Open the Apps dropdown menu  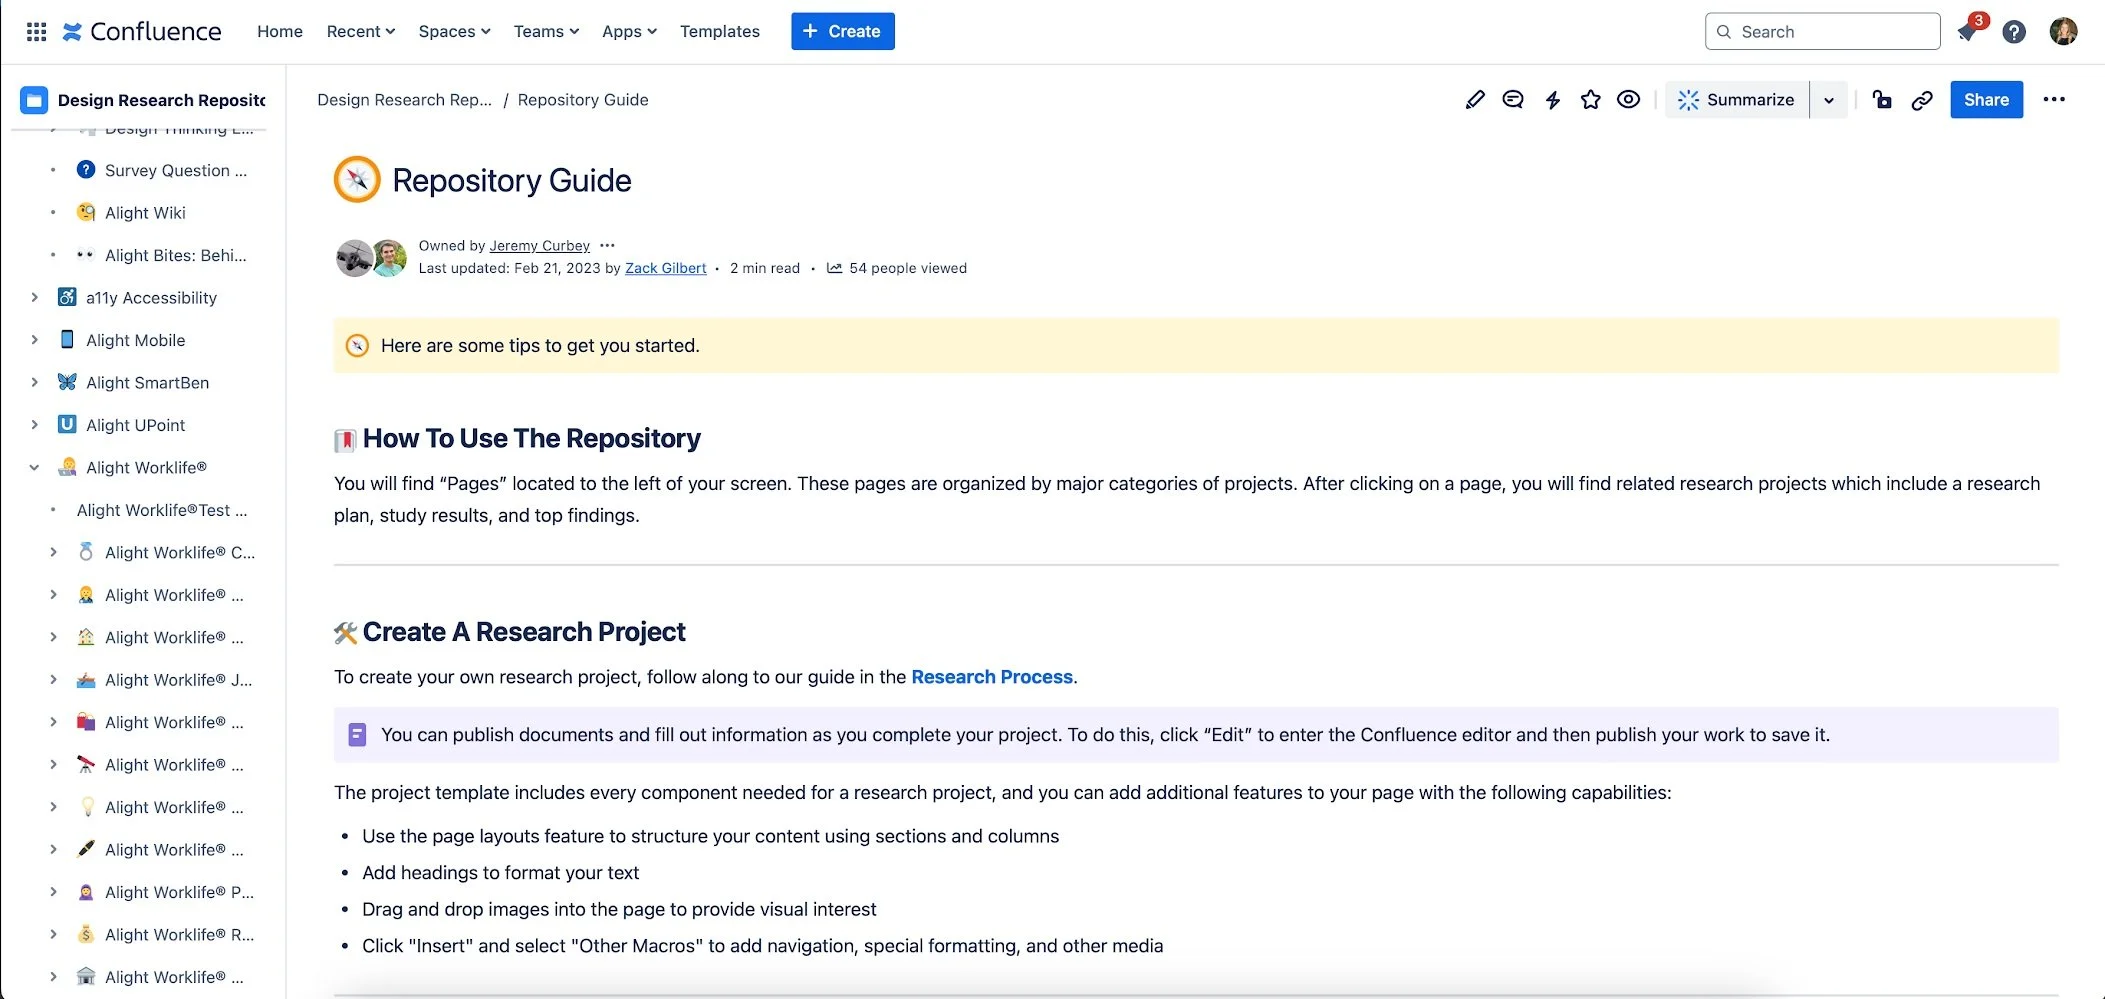tap(629, 32)
